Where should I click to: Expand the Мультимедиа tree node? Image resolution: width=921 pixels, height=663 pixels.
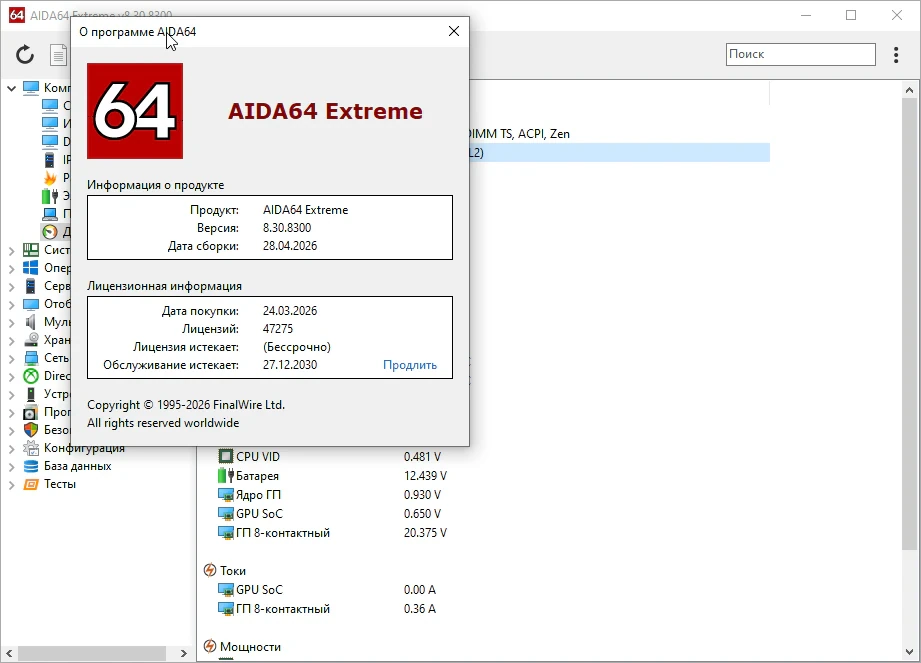coord(11,322)
